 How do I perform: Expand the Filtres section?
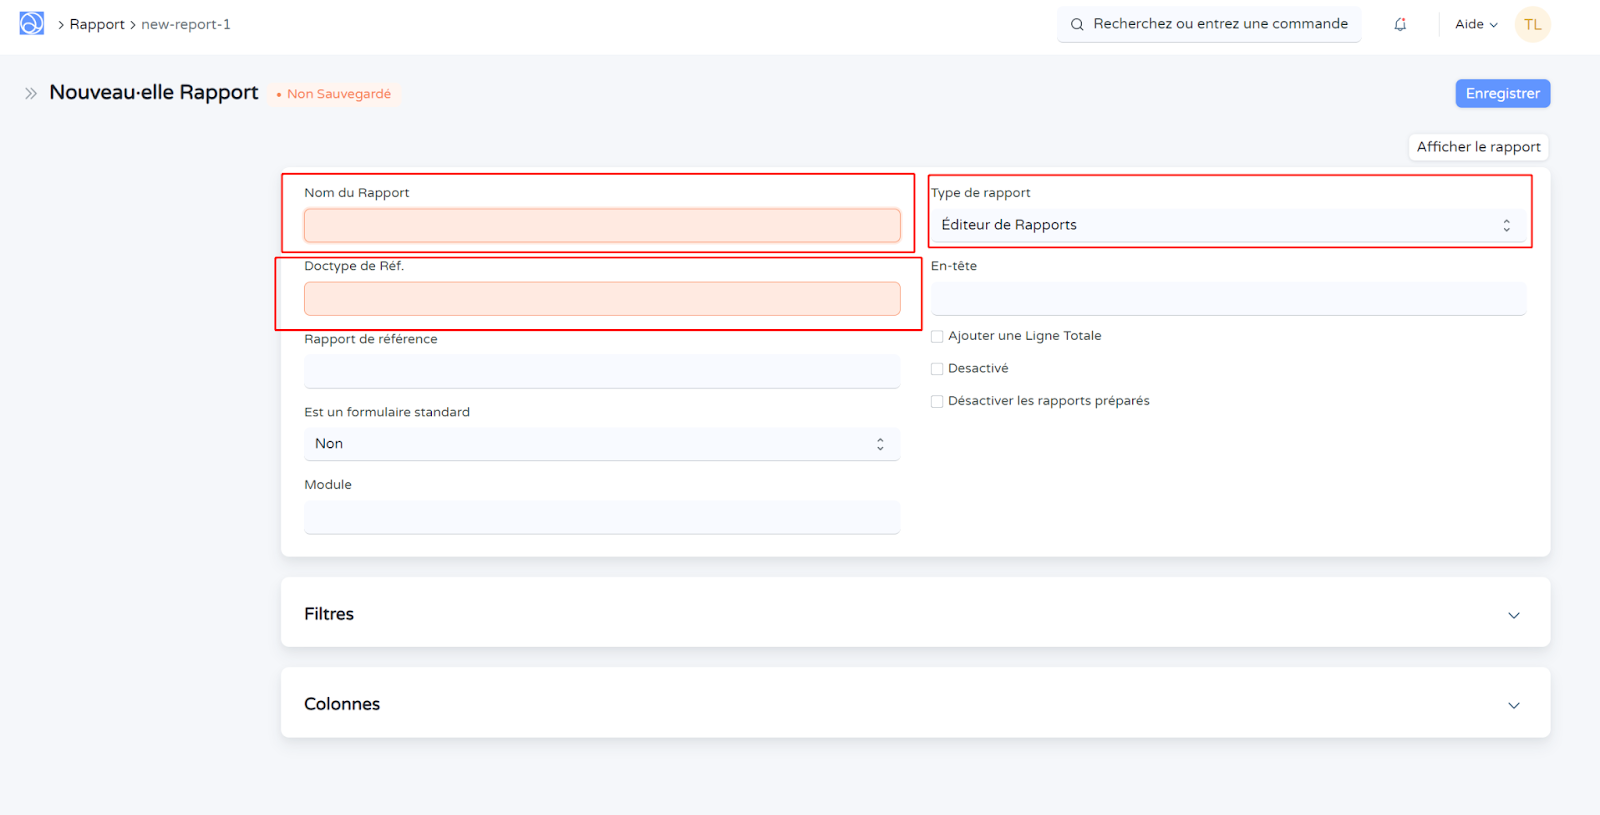point(915,614)
